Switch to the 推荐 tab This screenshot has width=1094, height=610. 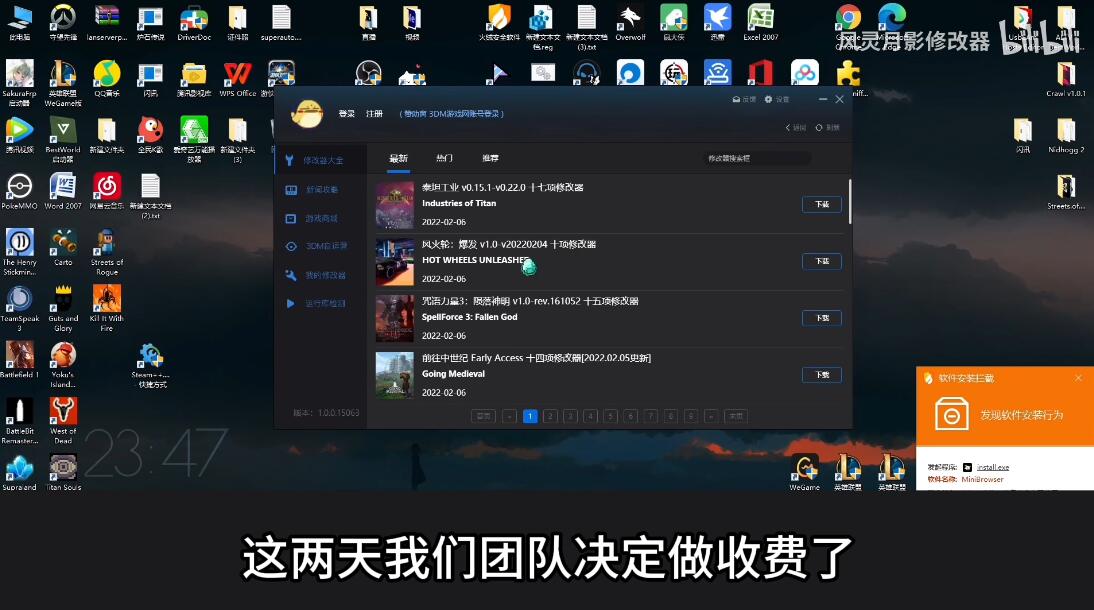[490, 159]
